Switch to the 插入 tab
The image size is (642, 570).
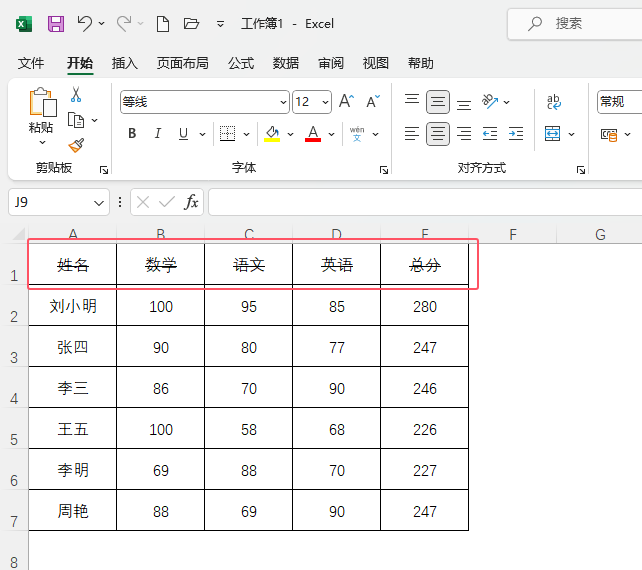point(124,63)
